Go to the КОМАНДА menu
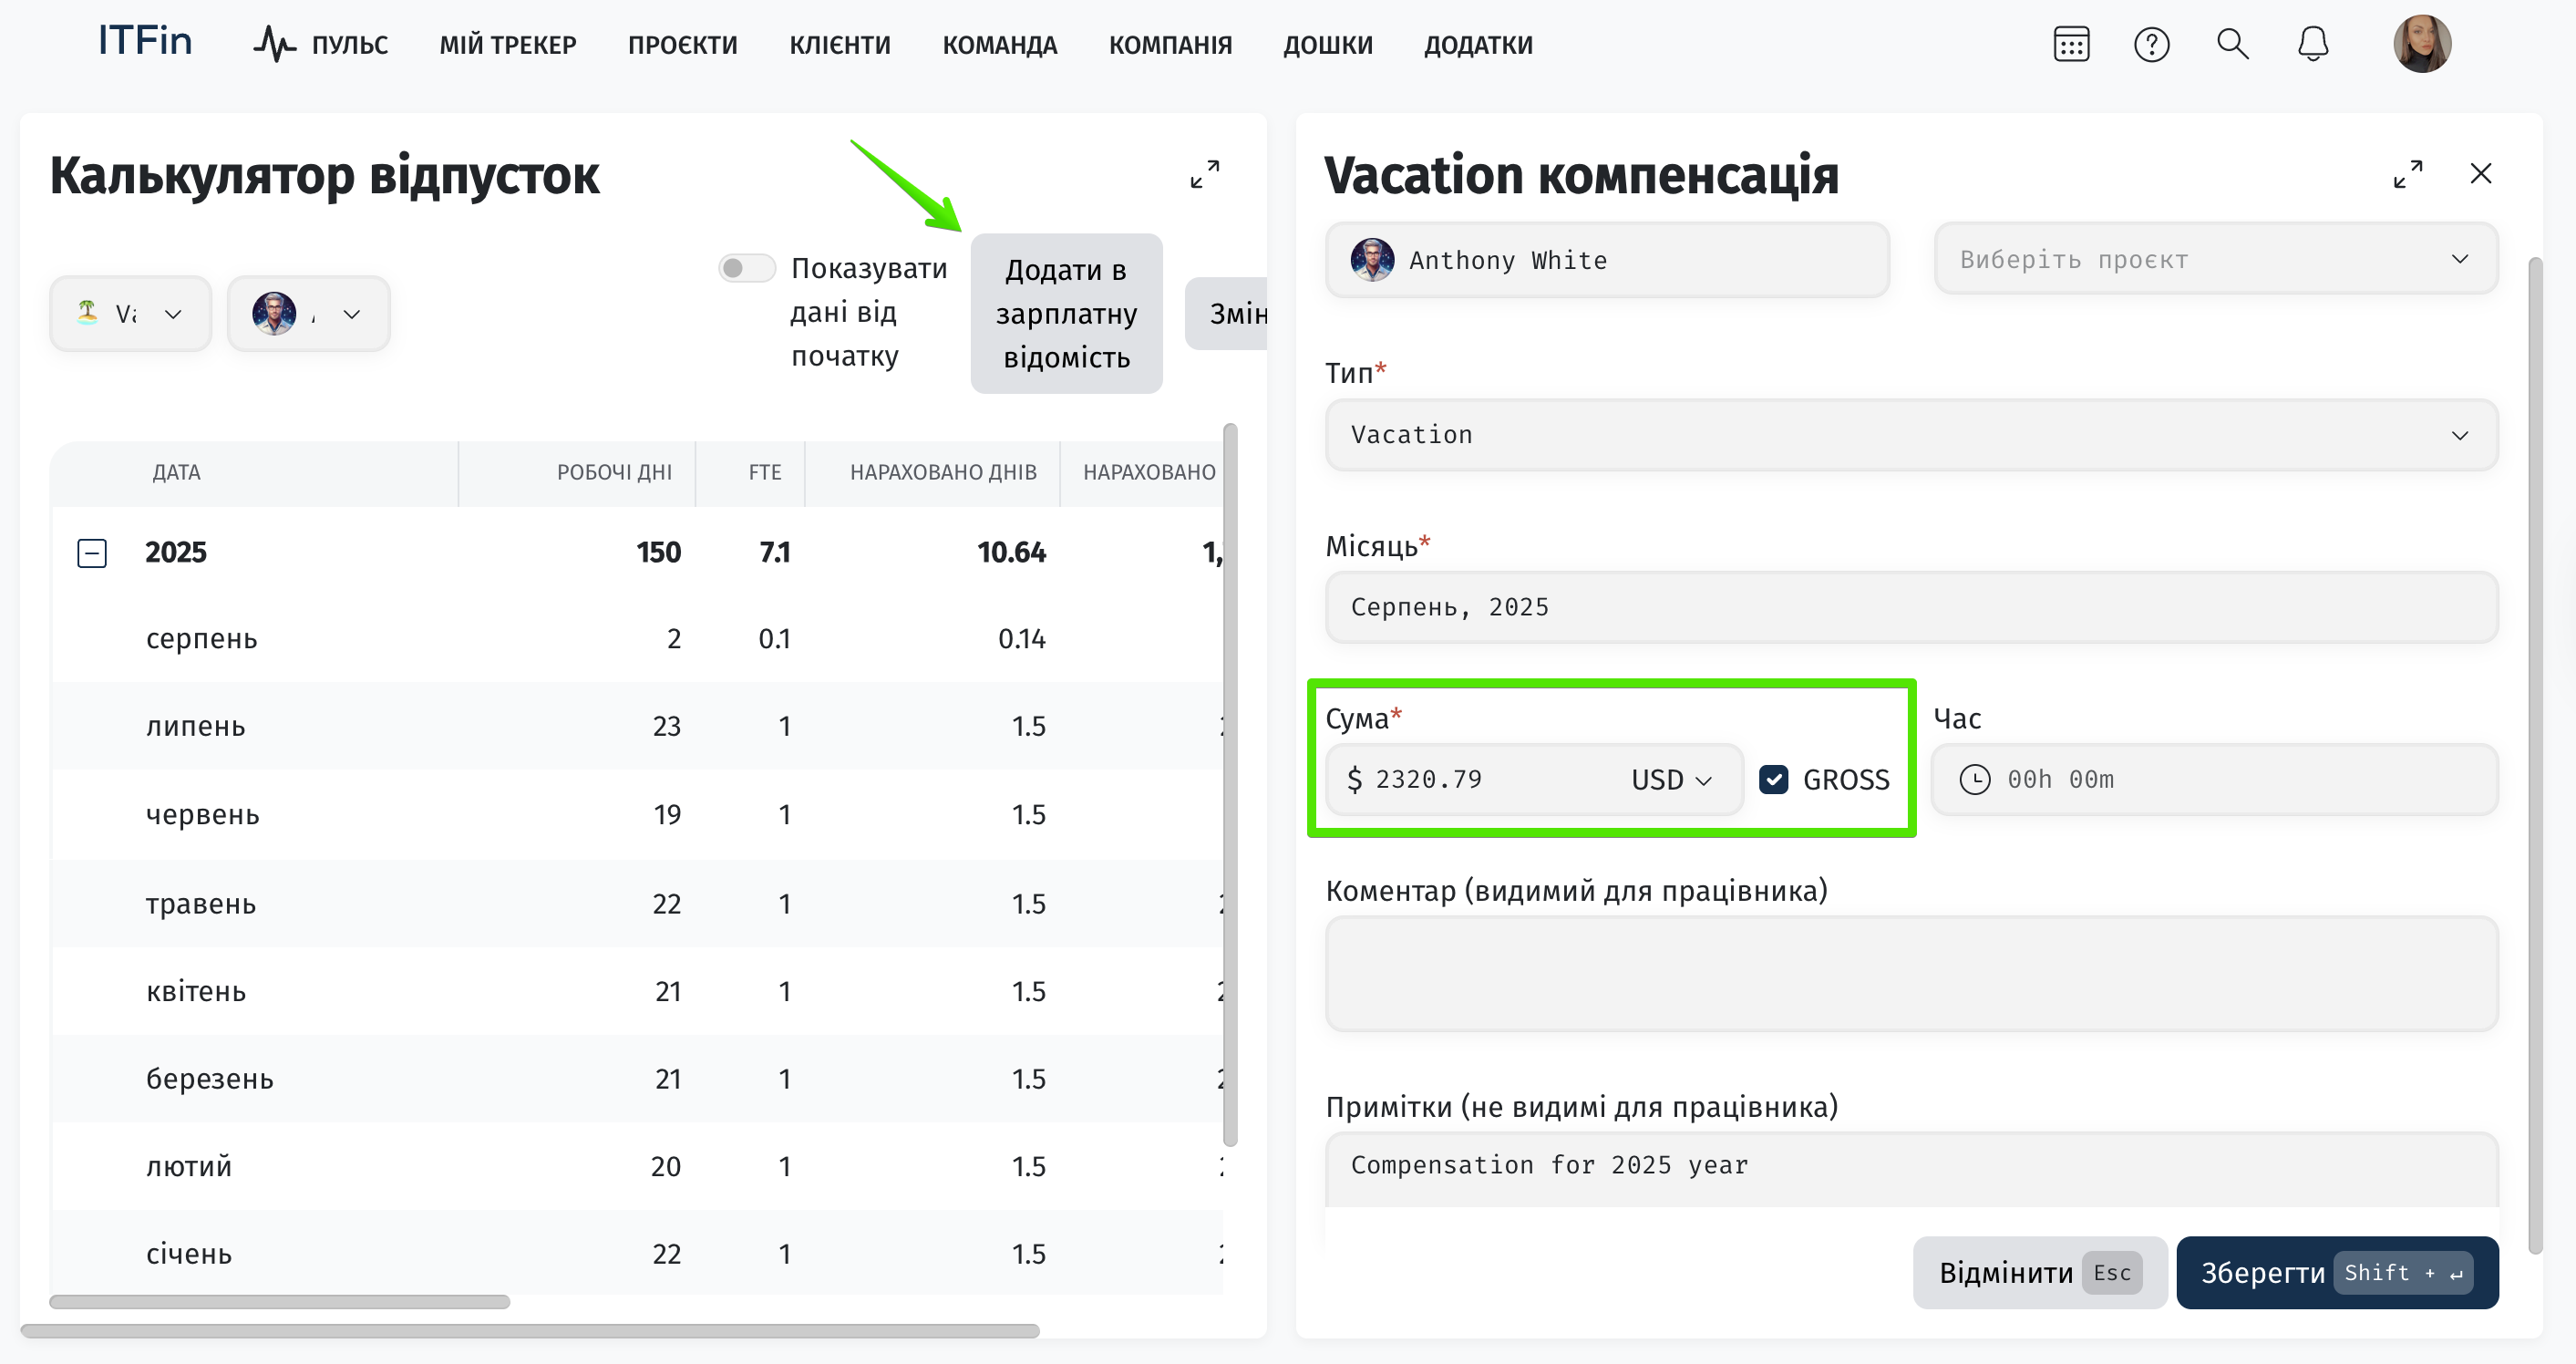 pos(999,45)
